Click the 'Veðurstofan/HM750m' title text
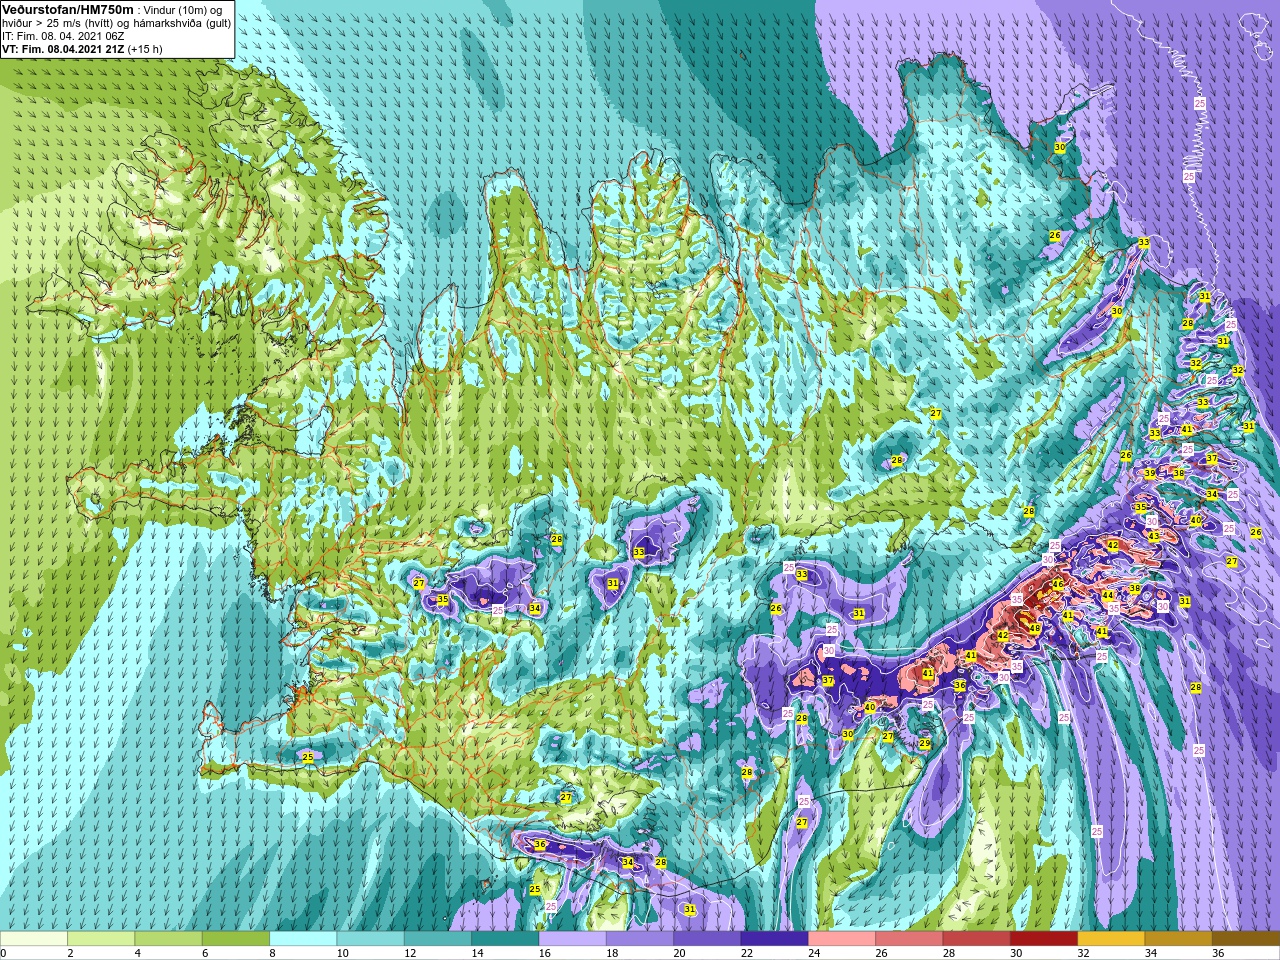 coord(68,9)
